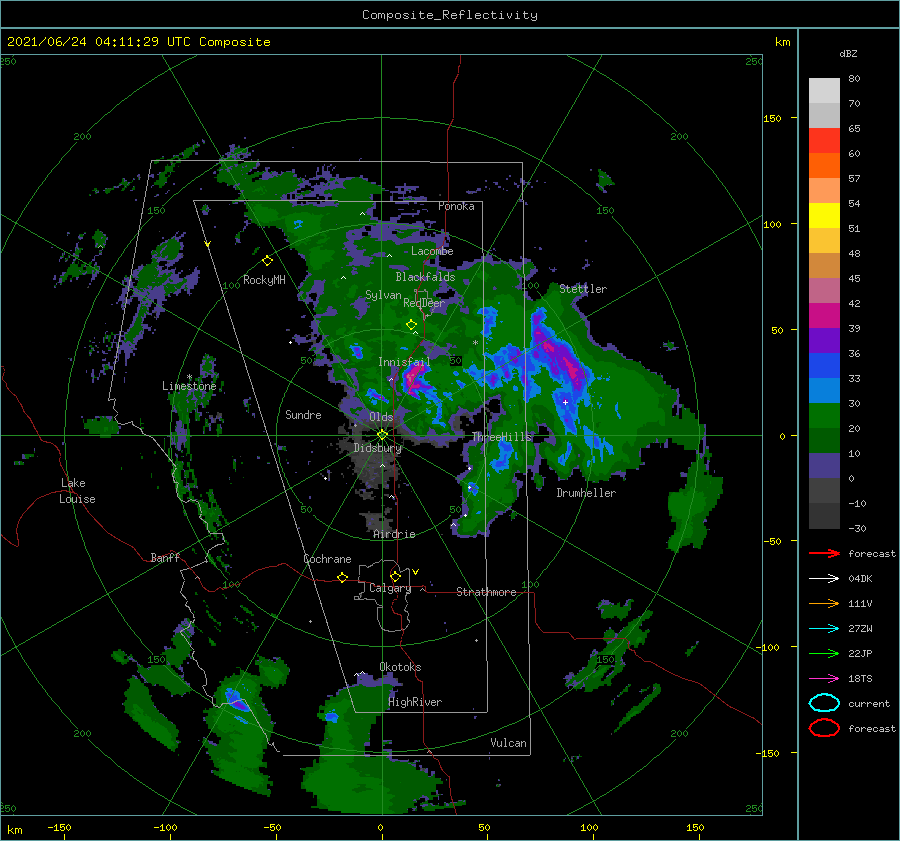Click the Airdrie label

click(x=394, y=534)
